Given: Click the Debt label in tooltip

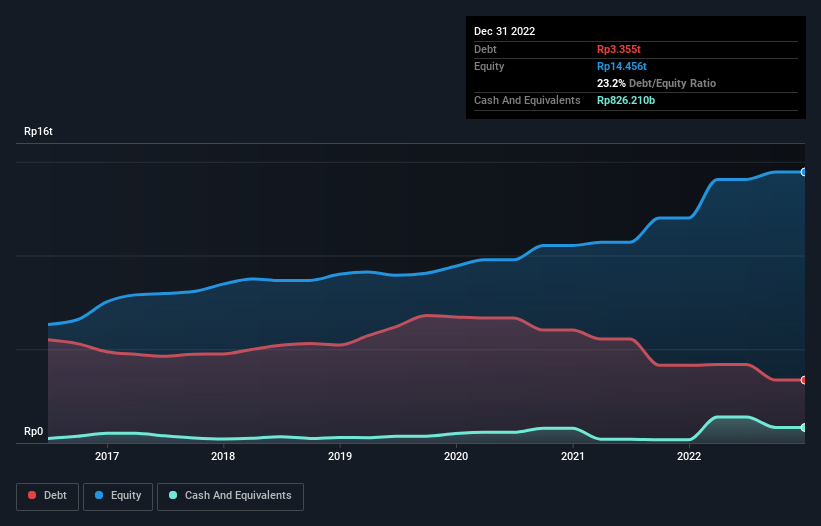Looking at the screenshot, I should tap(485, 49).
